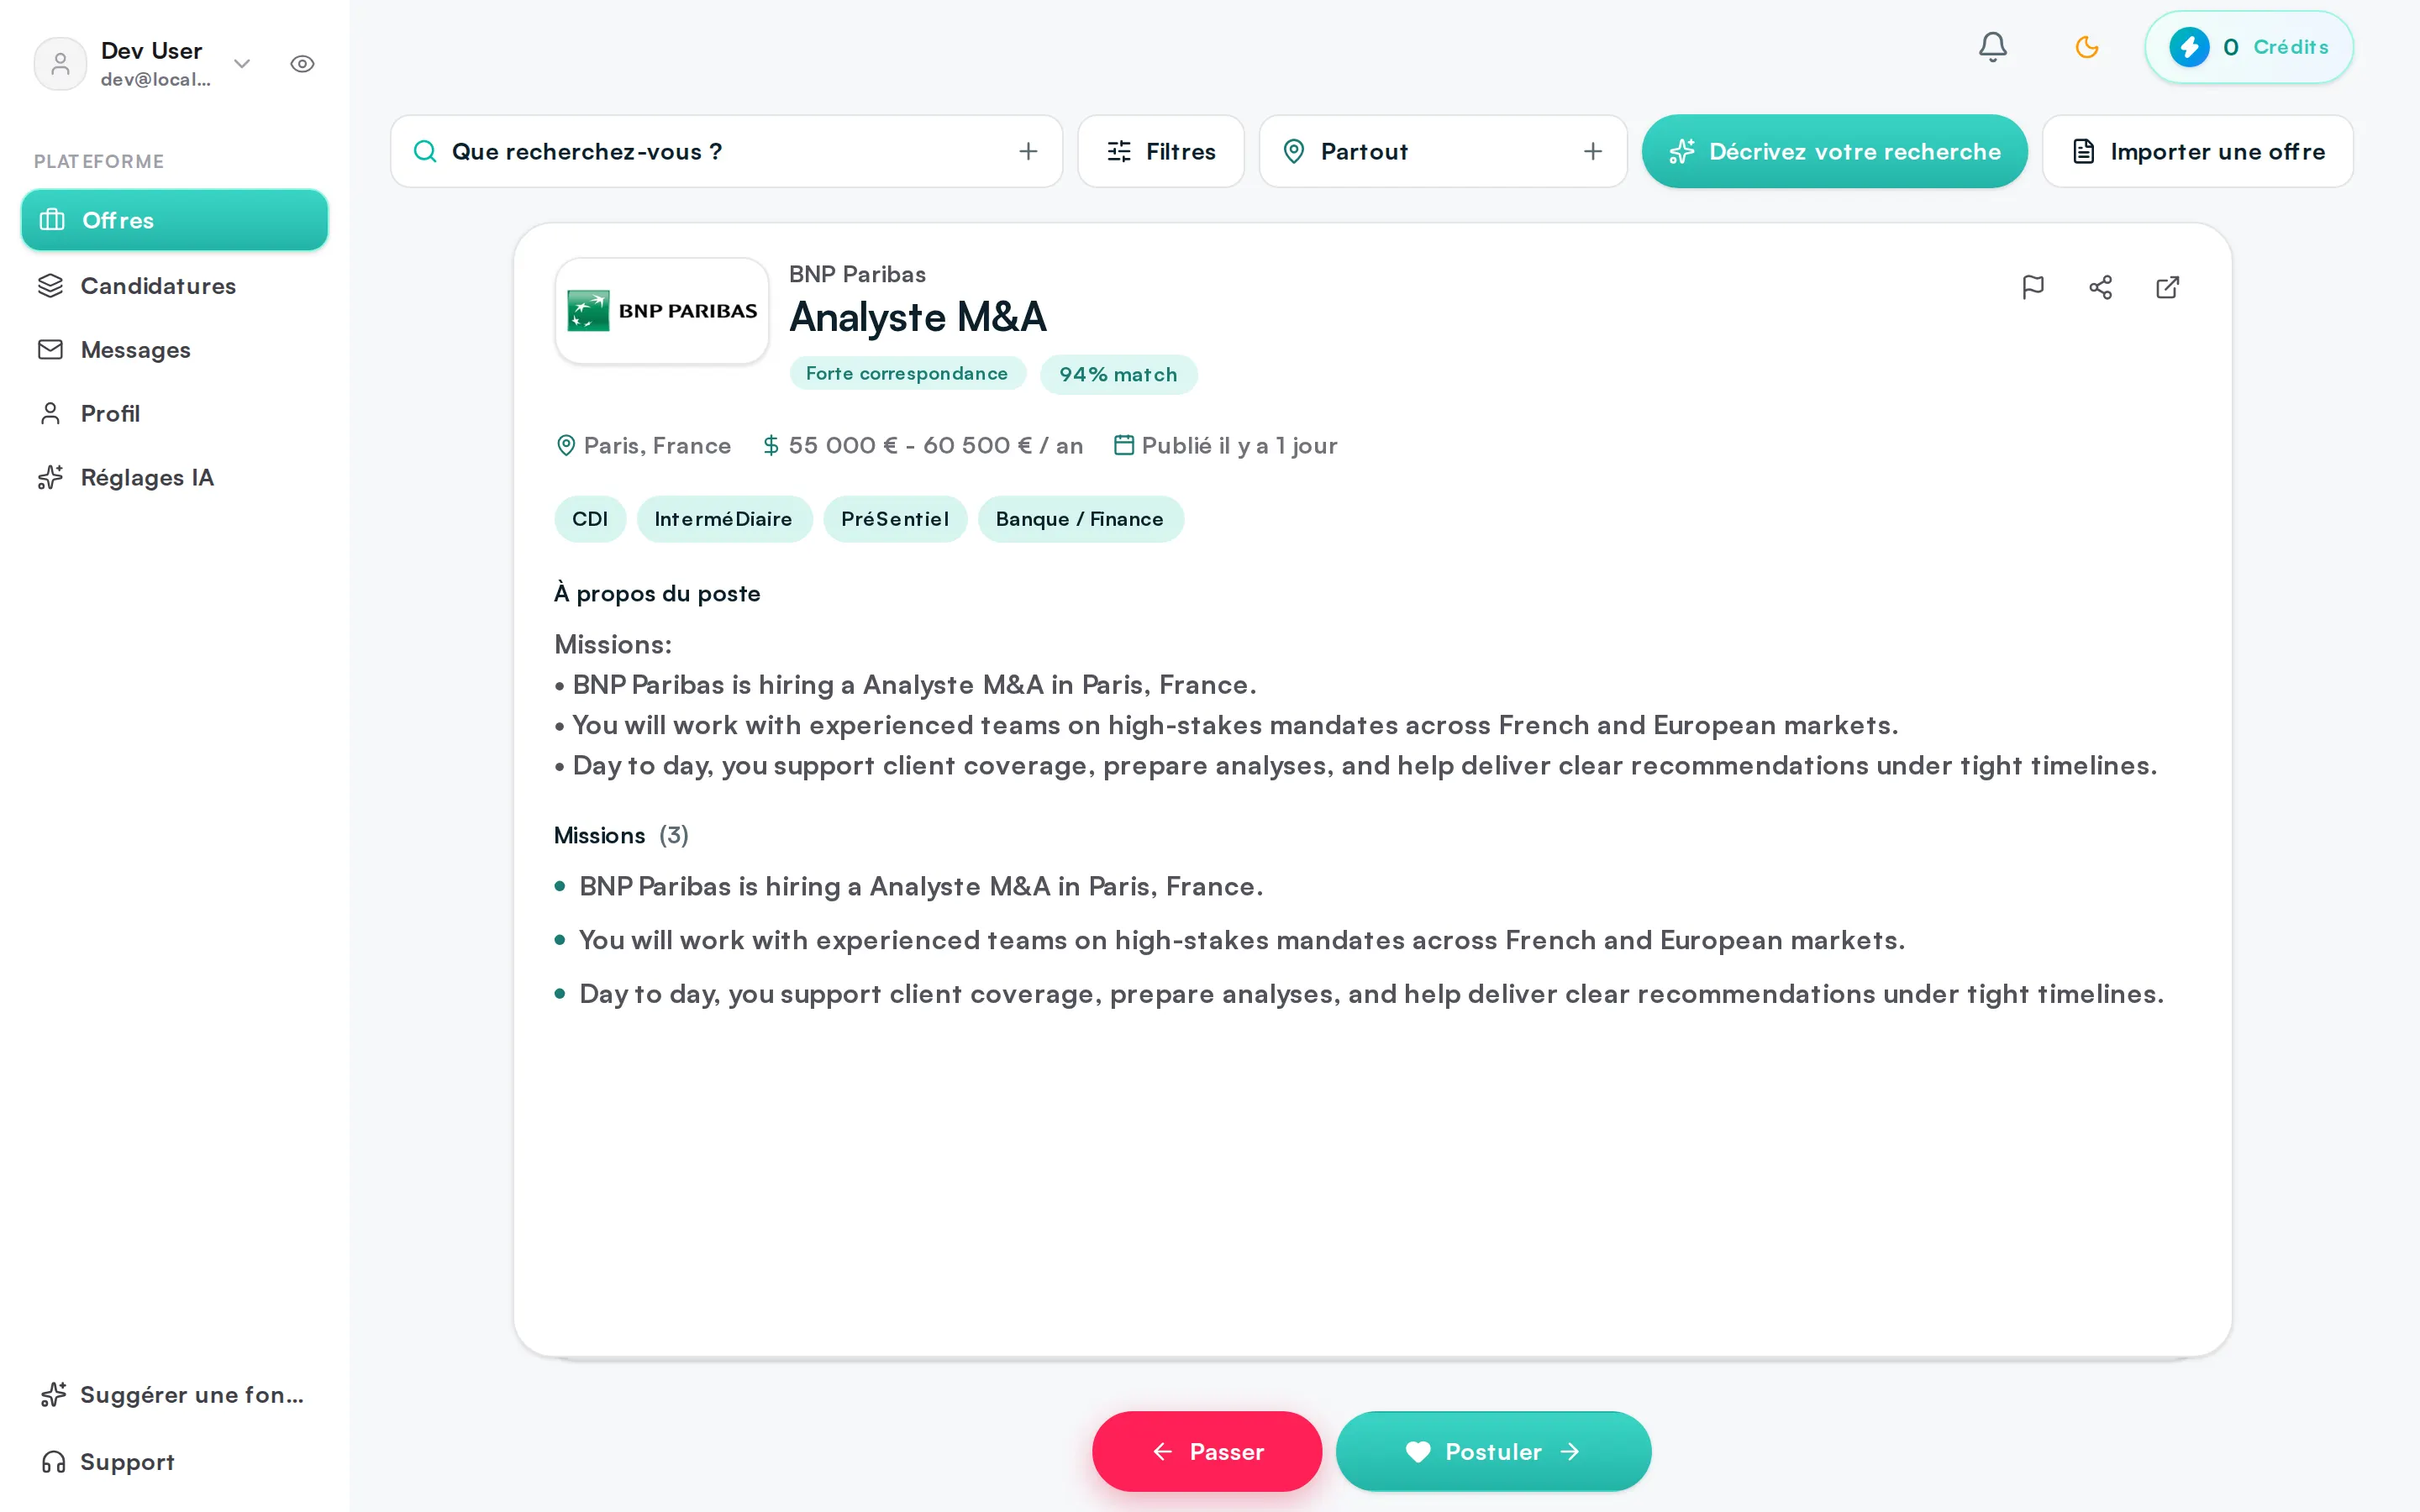Open the Offres section in the sidebar
The width and height of the screenshot is (2420, 1512).
(x=174, y=220)
